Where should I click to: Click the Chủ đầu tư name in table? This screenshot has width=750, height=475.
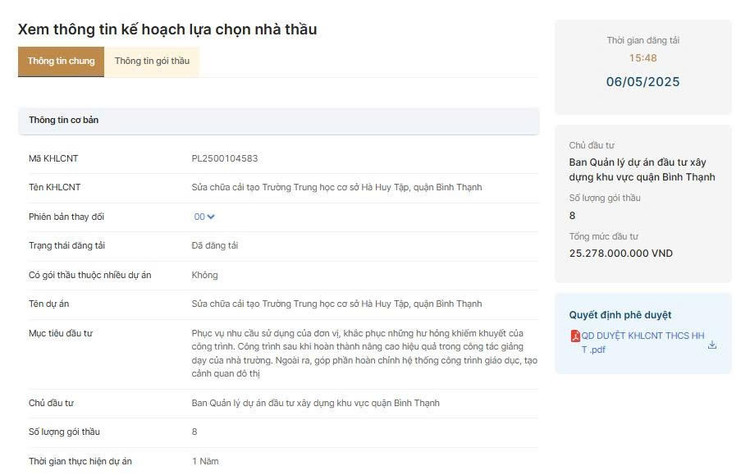315,403
